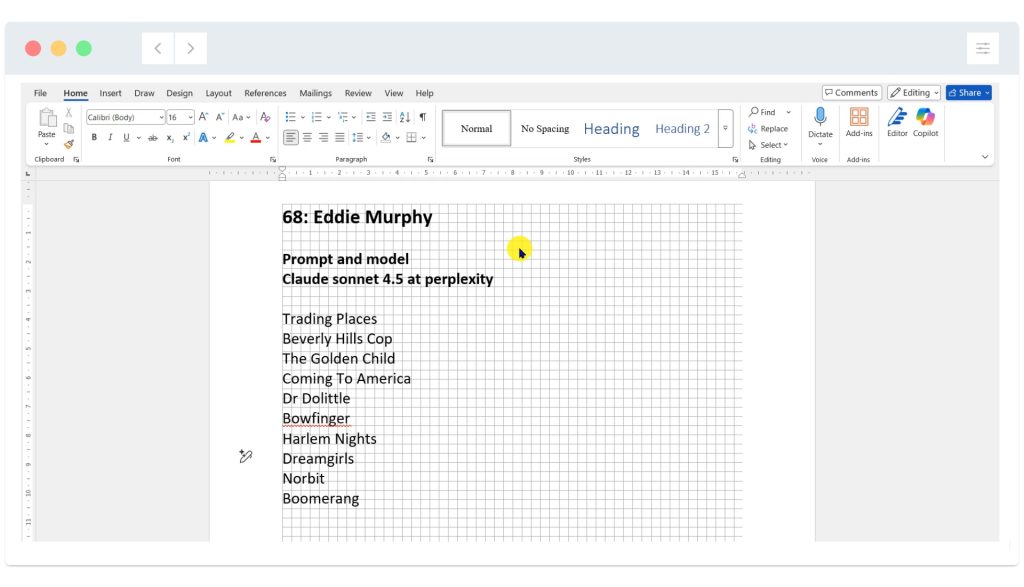1024x587 pixels.
Task: Open the Review tab
Action: coord(358,93)
